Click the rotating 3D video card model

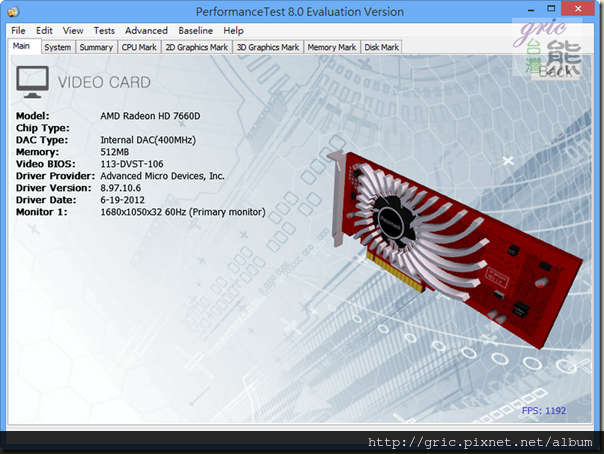pos(455,250)
